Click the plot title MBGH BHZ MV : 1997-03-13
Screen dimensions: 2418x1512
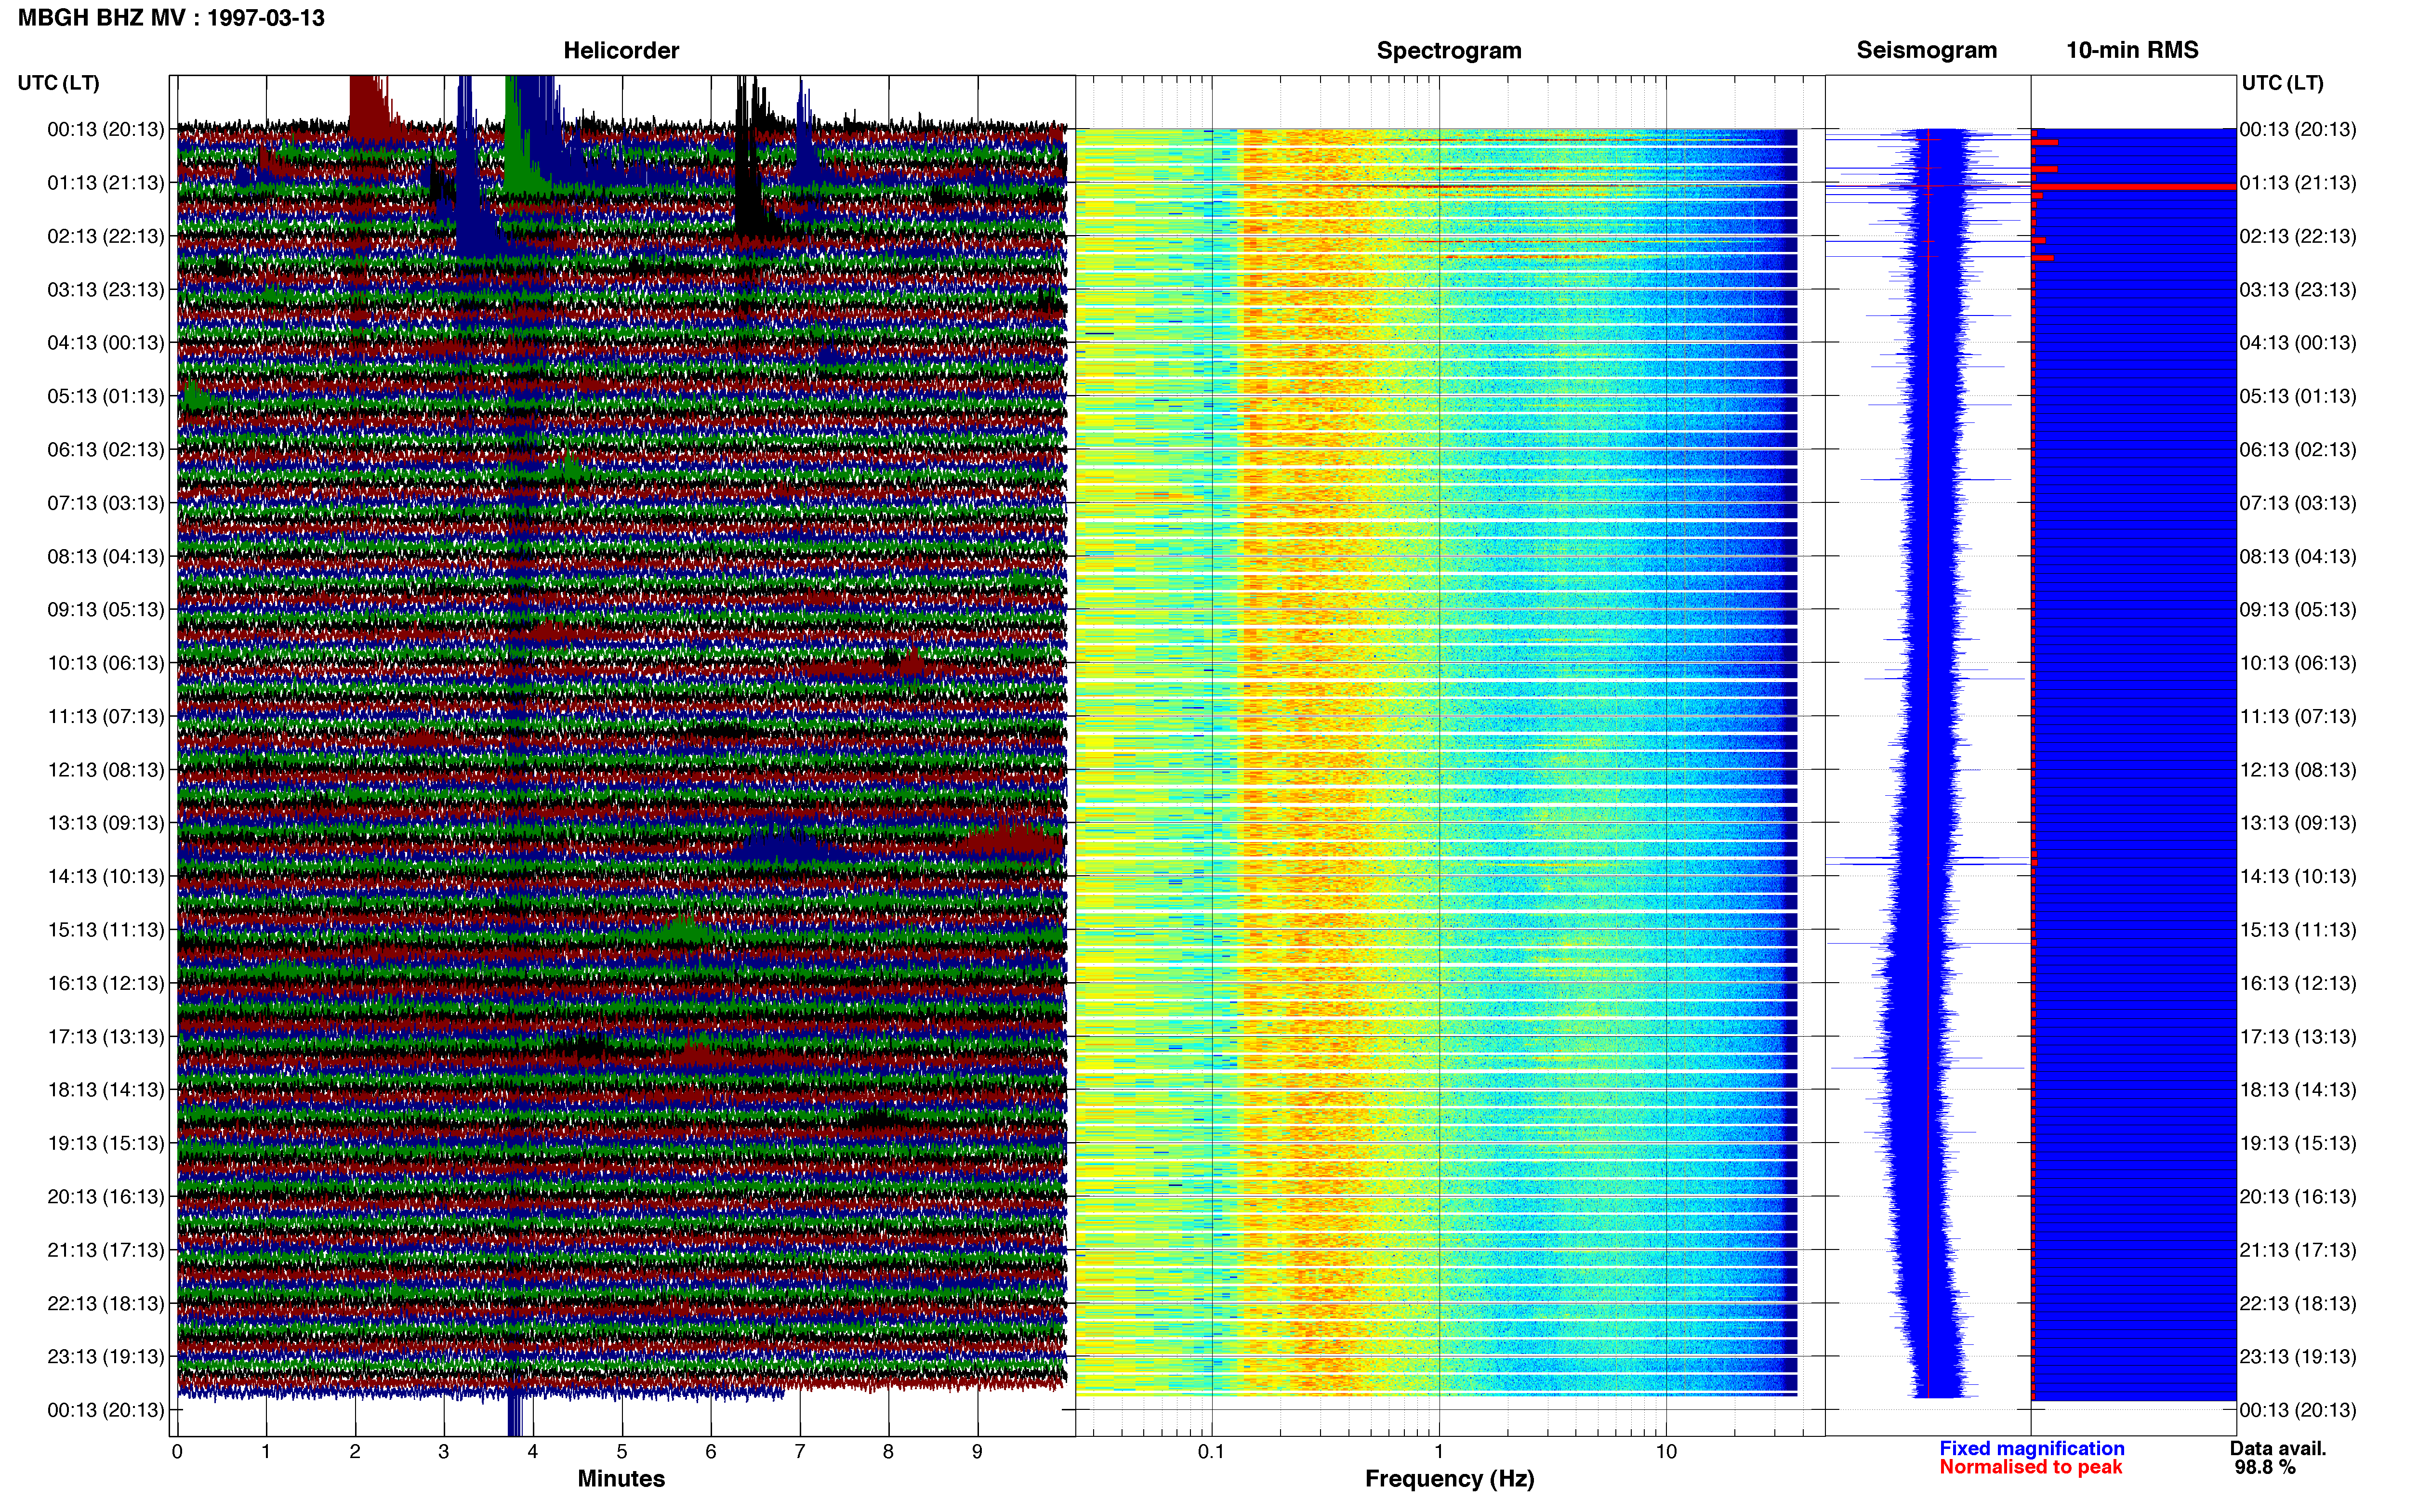(x=171, y=18)
